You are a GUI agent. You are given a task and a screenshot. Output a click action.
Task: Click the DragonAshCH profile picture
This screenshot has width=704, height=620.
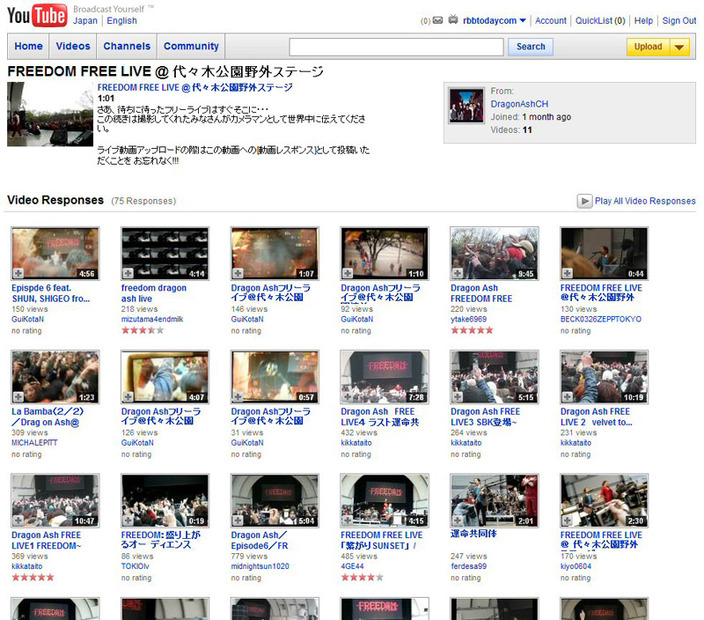pyautogui.click(x=466, y=106)
